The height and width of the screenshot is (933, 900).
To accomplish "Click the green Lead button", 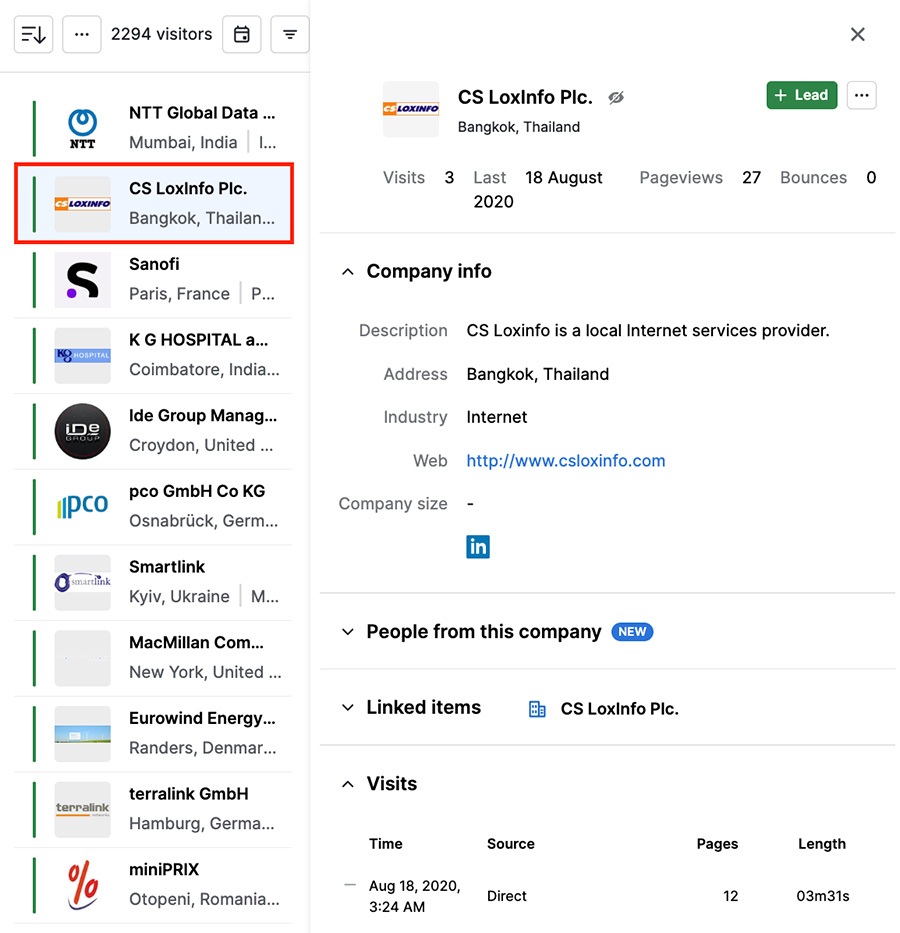I will point(800,95).
